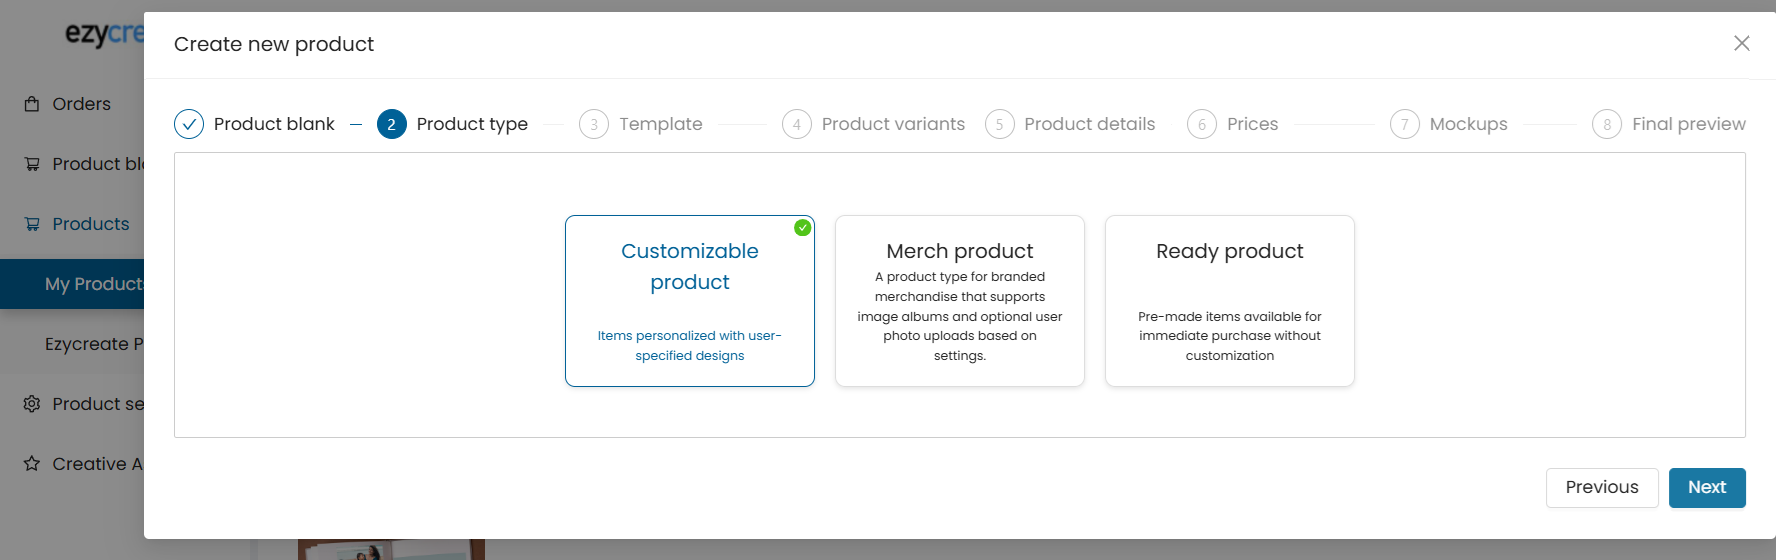The height and width of the screenshot is (560, 1776).
Task: Click the Next button
Action: 1707,488
